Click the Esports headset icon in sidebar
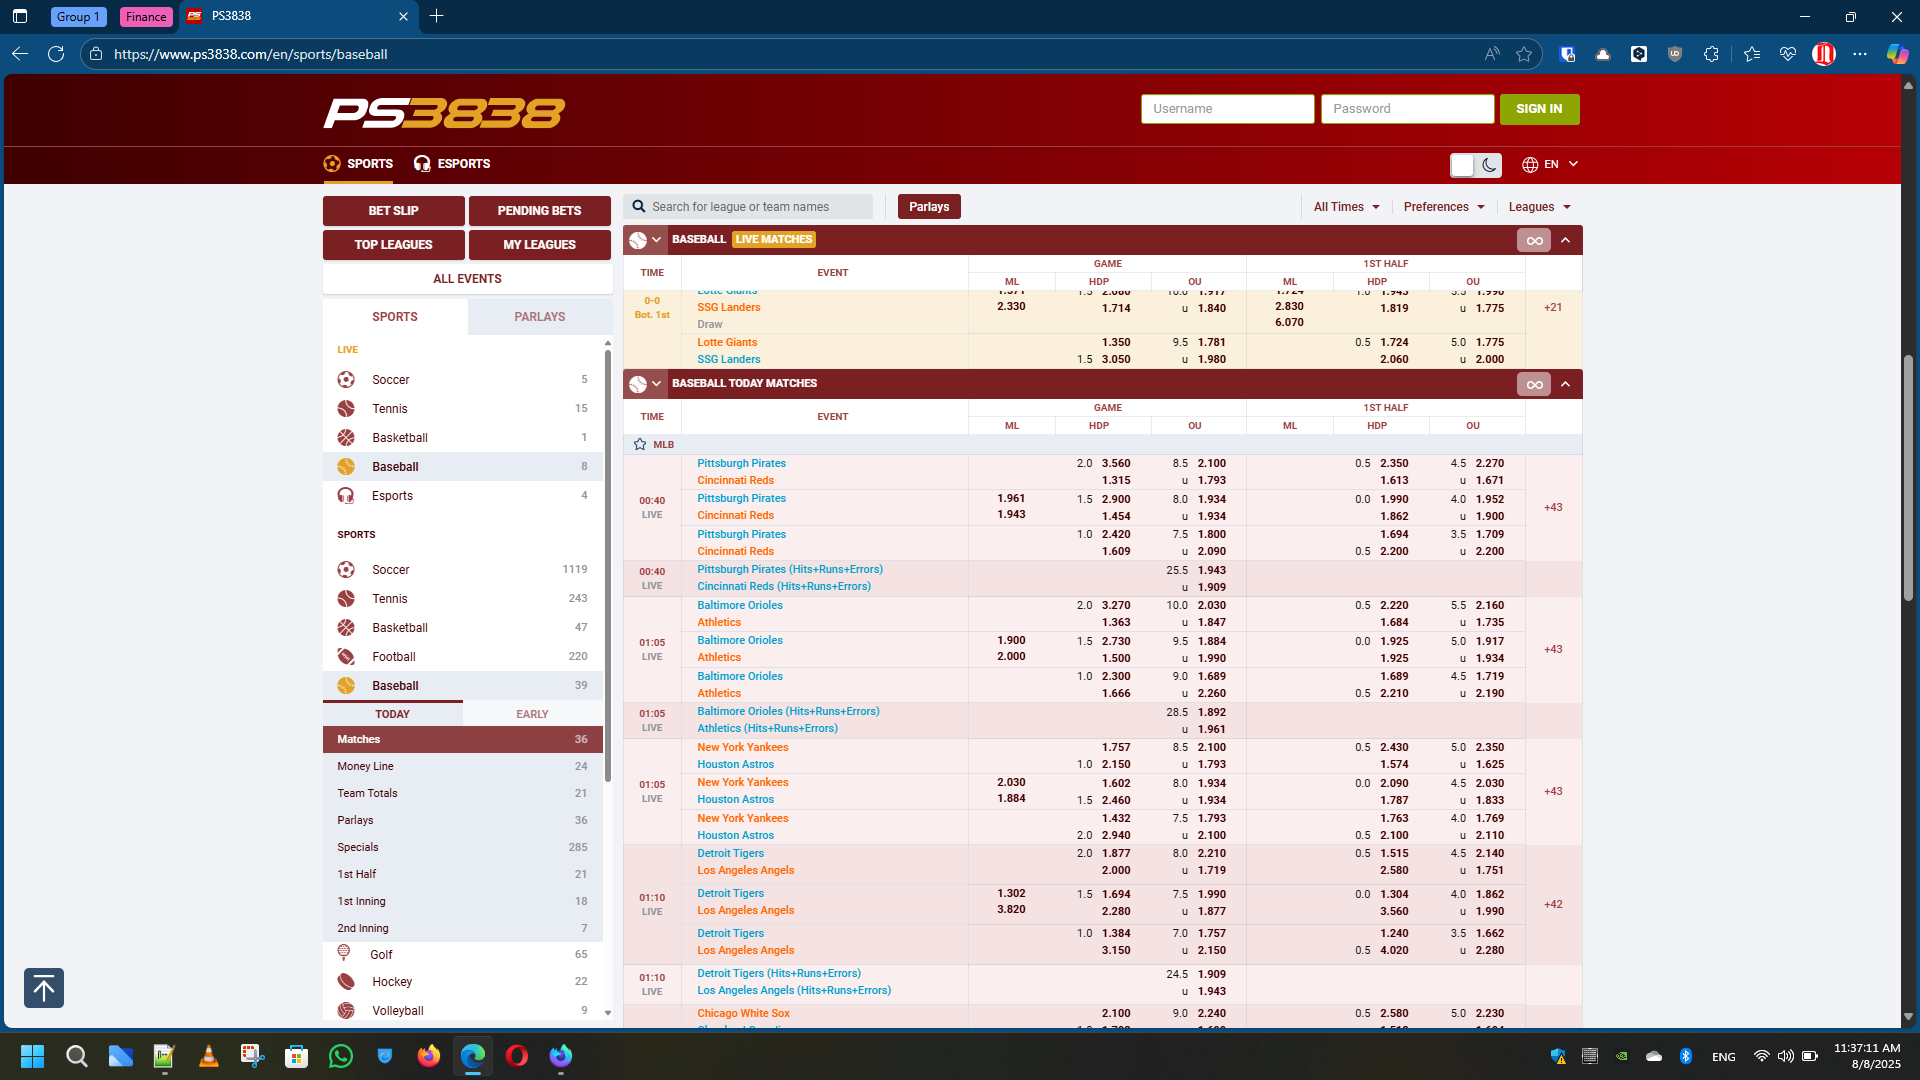The height and width of the screenshot is (1080, 1920). [346, 496]
